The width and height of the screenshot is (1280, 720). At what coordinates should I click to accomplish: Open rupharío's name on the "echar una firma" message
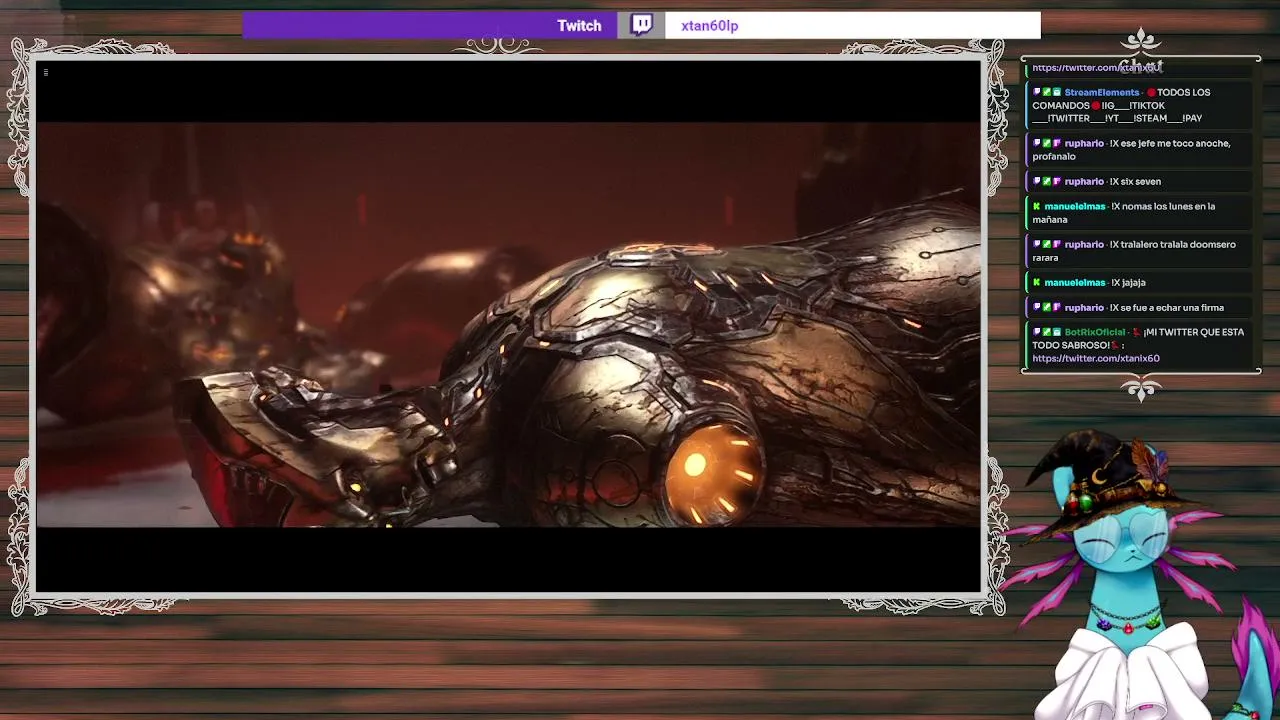click(x=1084, y=308)
